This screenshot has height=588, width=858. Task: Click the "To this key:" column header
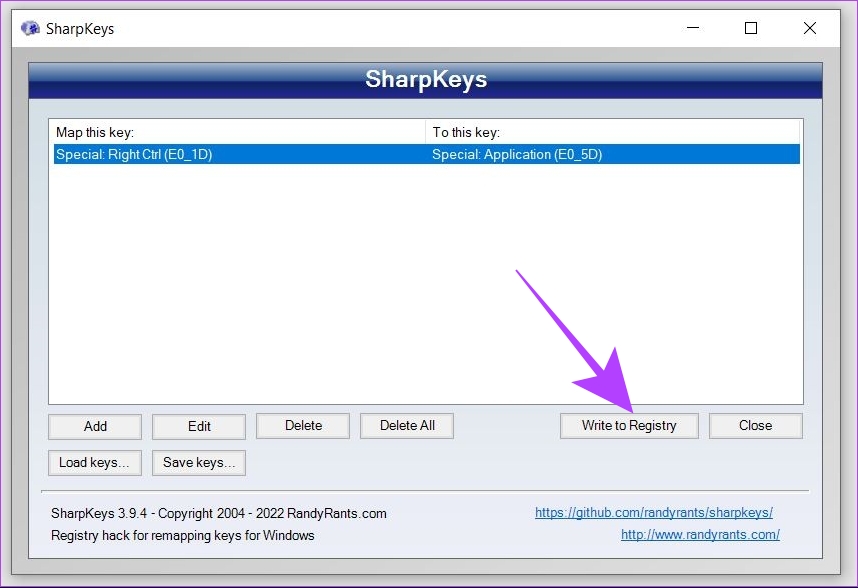[613, 132]
